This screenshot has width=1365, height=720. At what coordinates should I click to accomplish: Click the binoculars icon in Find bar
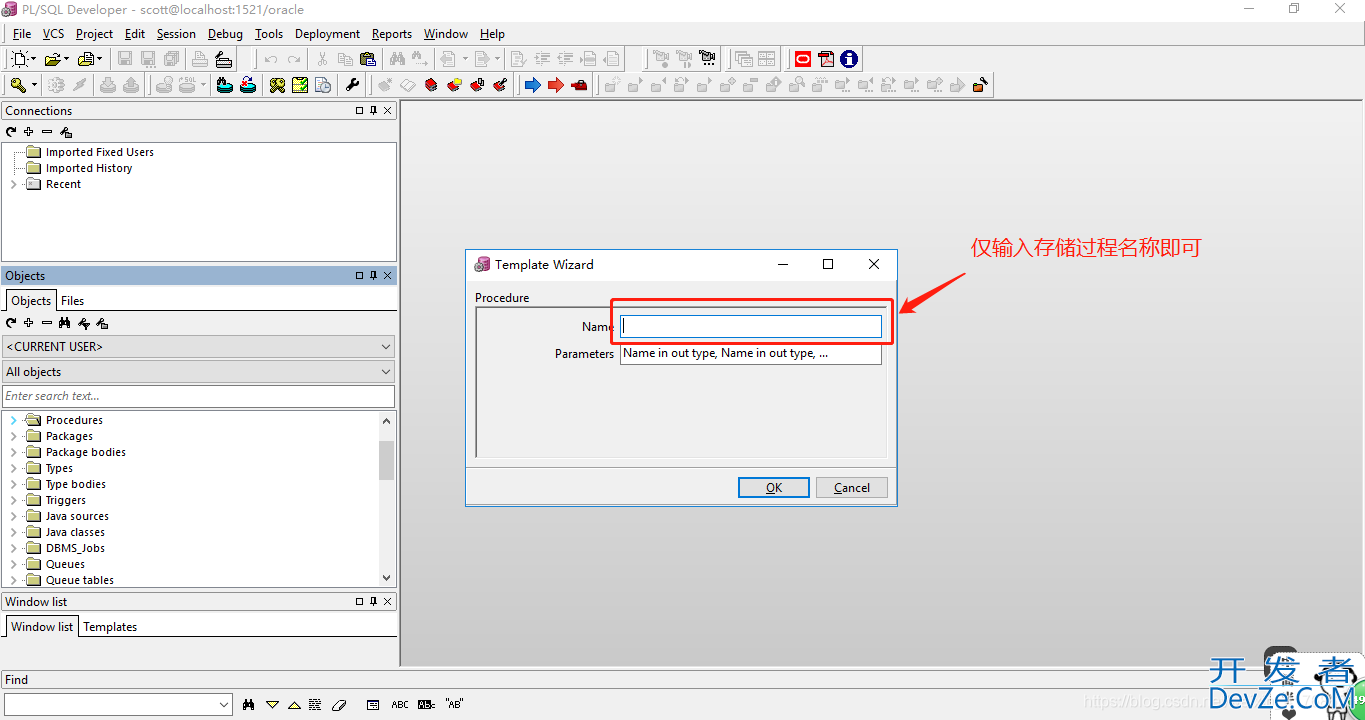(248, 704)
